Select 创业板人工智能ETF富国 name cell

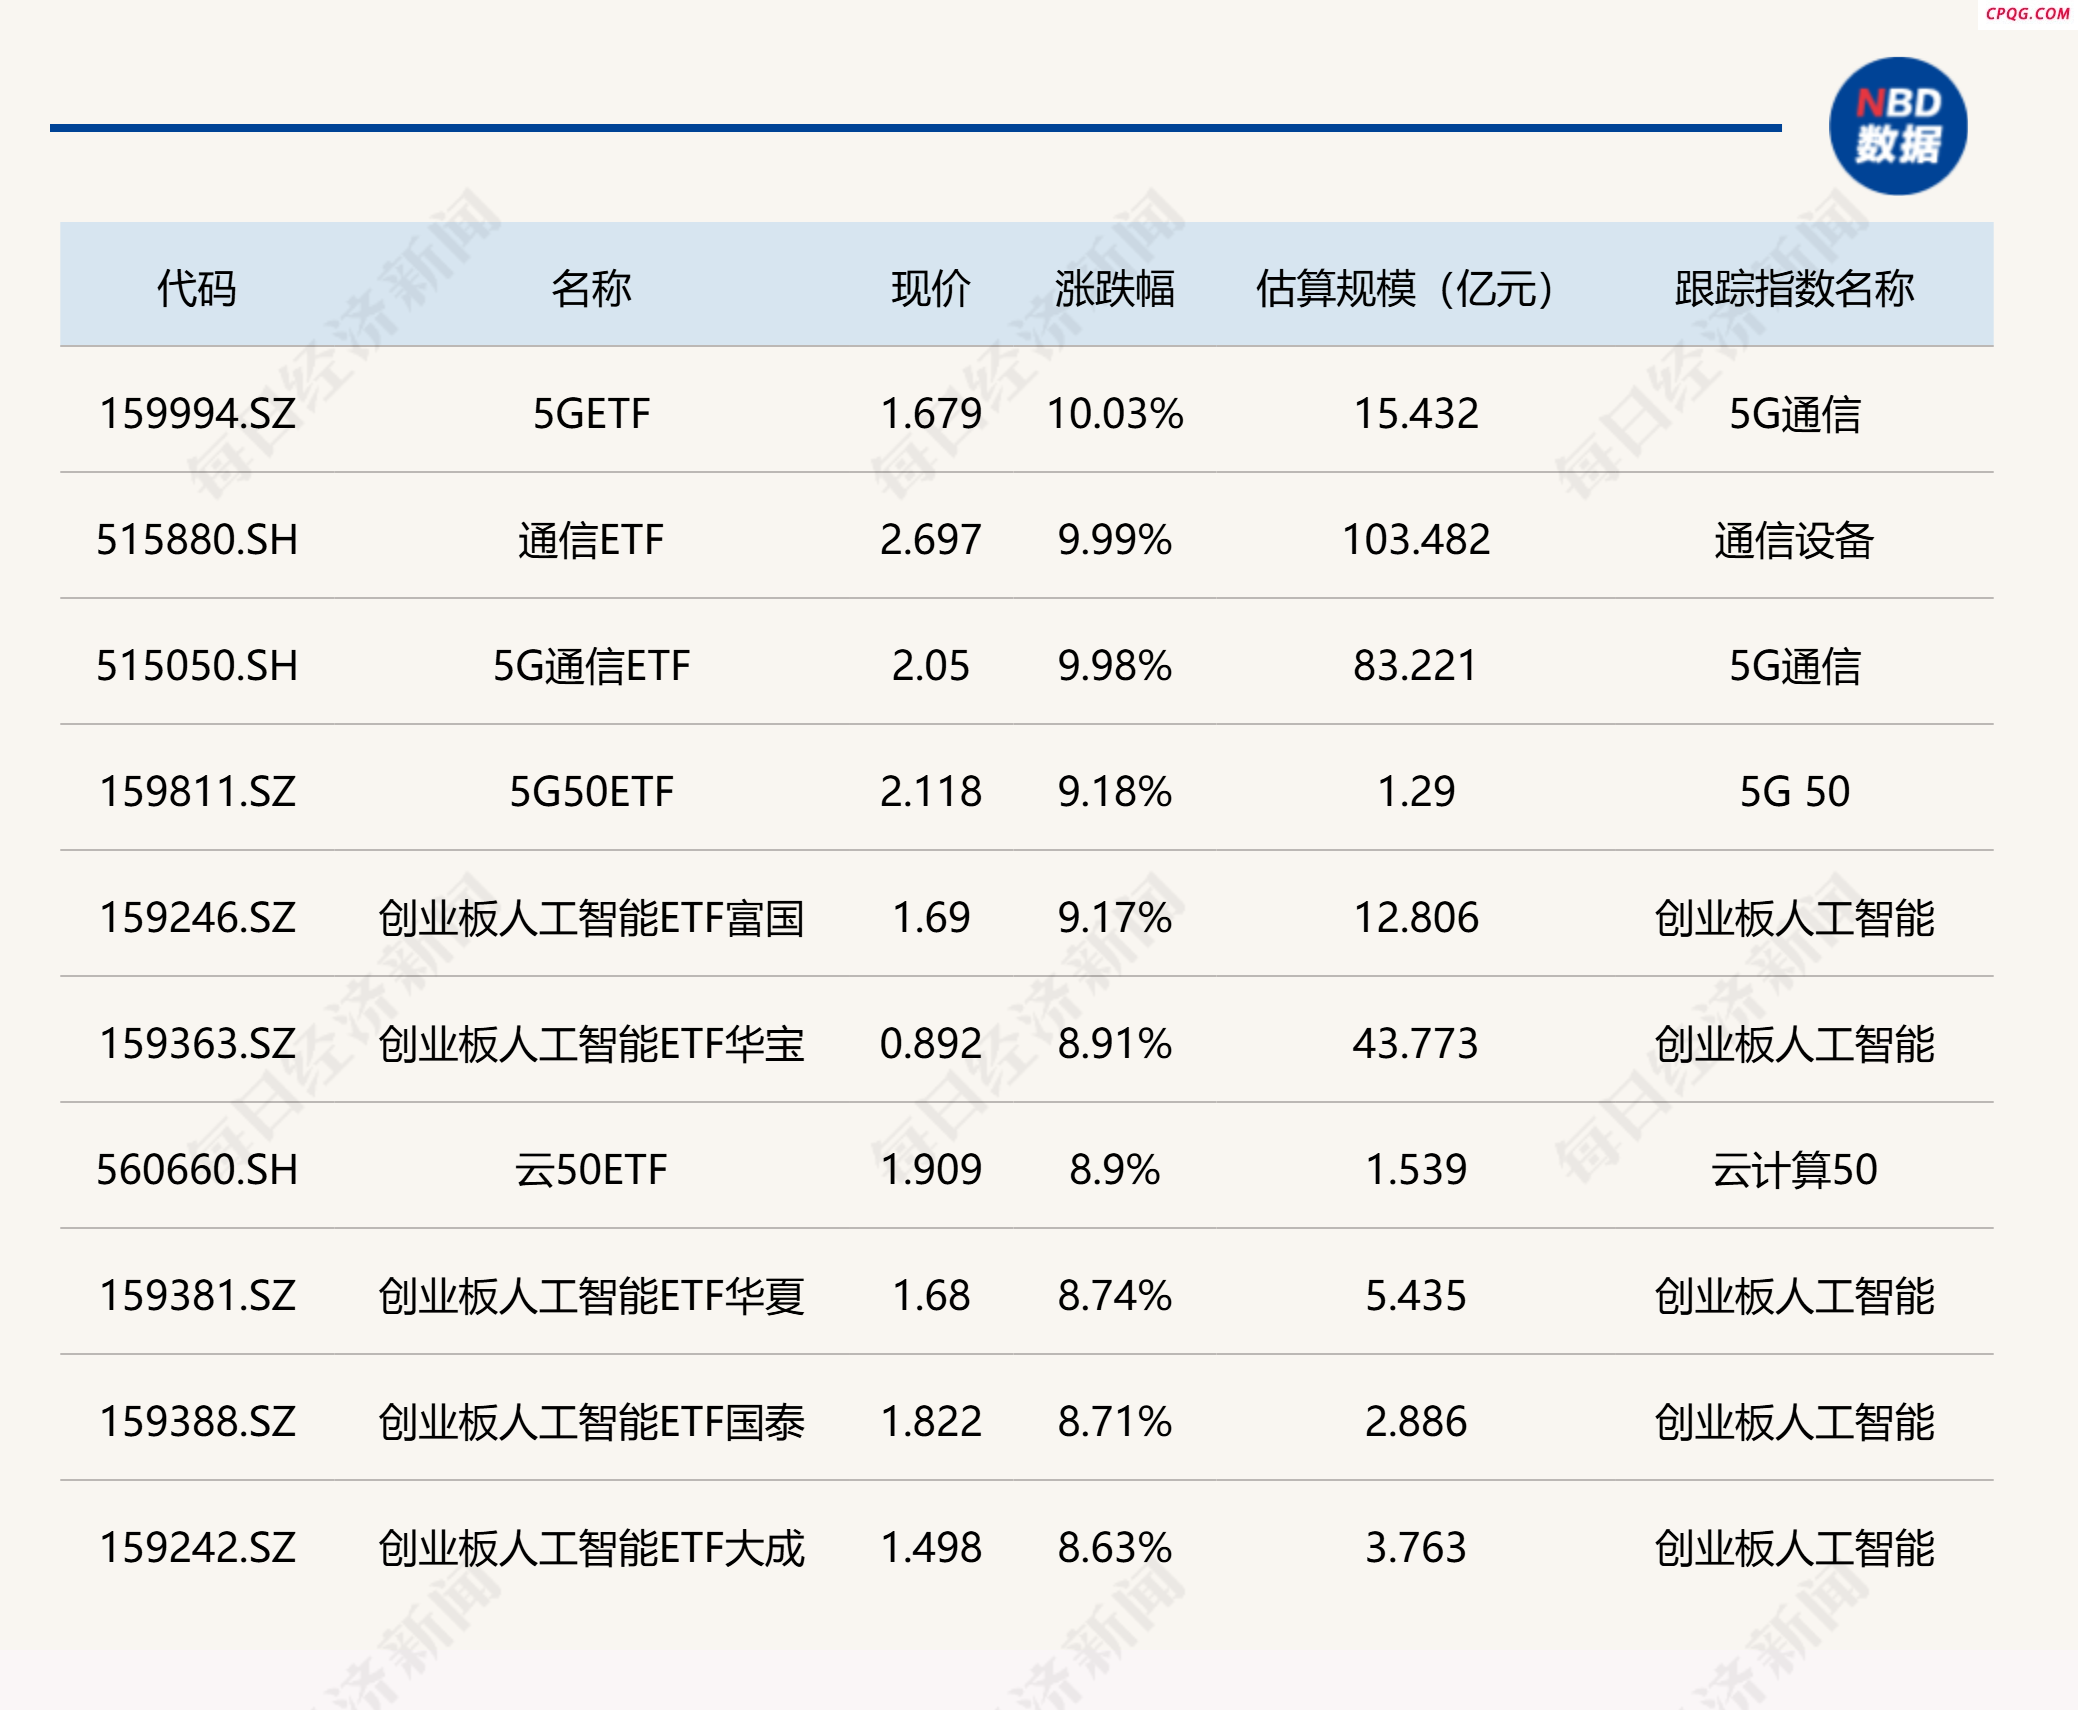tap(591, 918)
